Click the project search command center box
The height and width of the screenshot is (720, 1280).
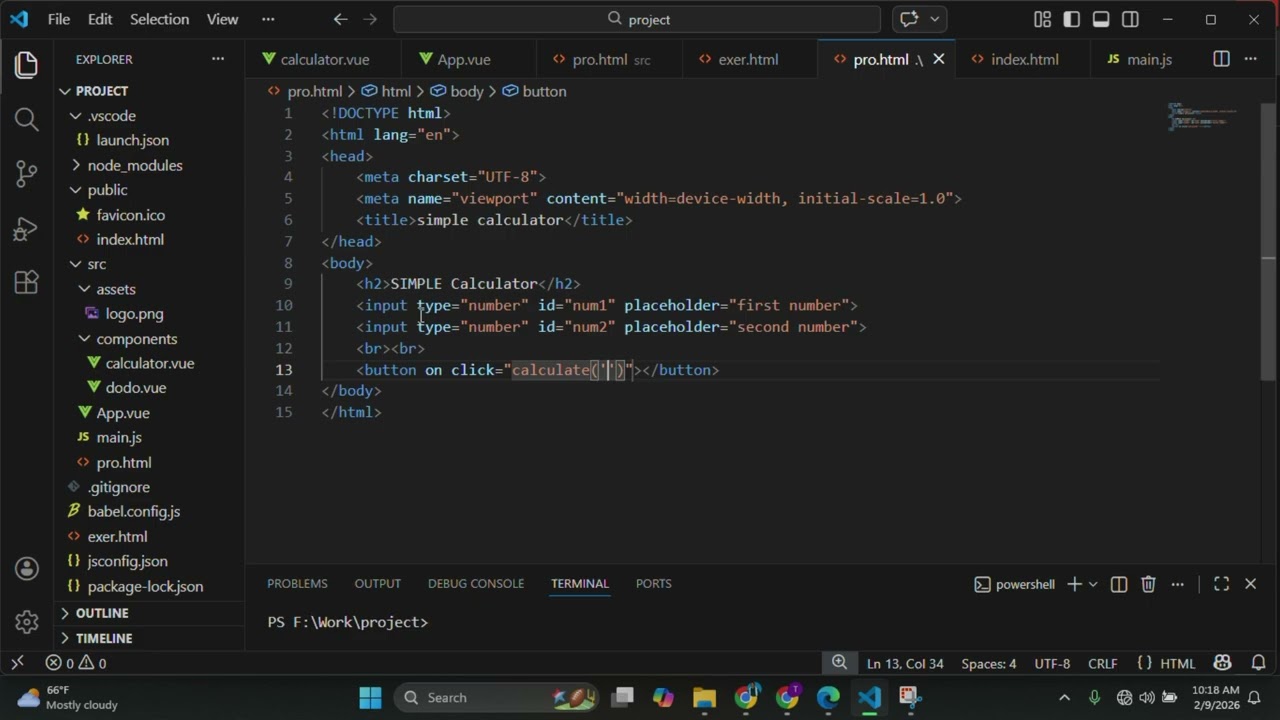pos(637,19)
